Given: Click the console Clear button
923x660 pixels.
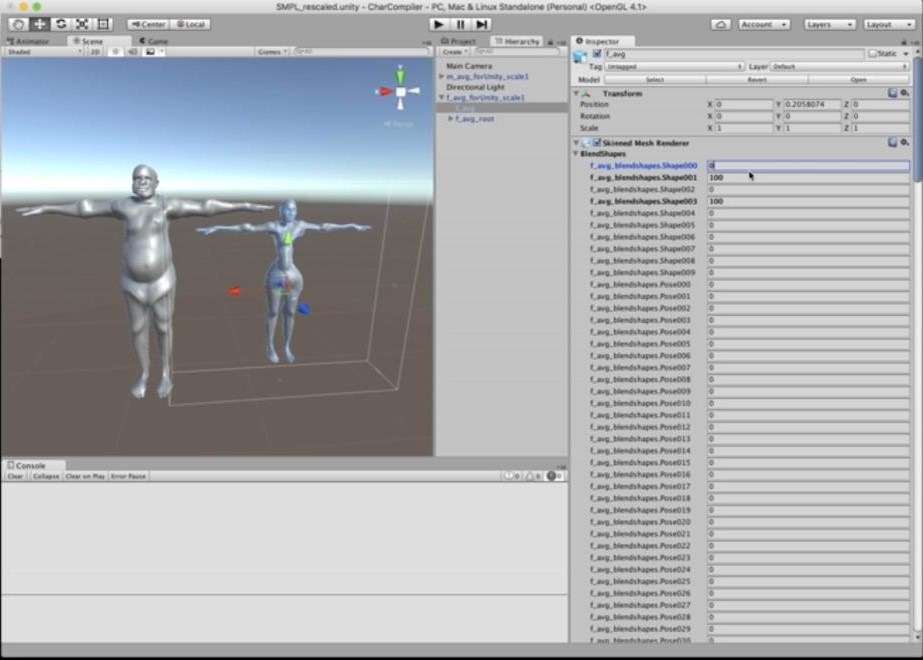Looking at the screenshot, I should coord(15,476).
